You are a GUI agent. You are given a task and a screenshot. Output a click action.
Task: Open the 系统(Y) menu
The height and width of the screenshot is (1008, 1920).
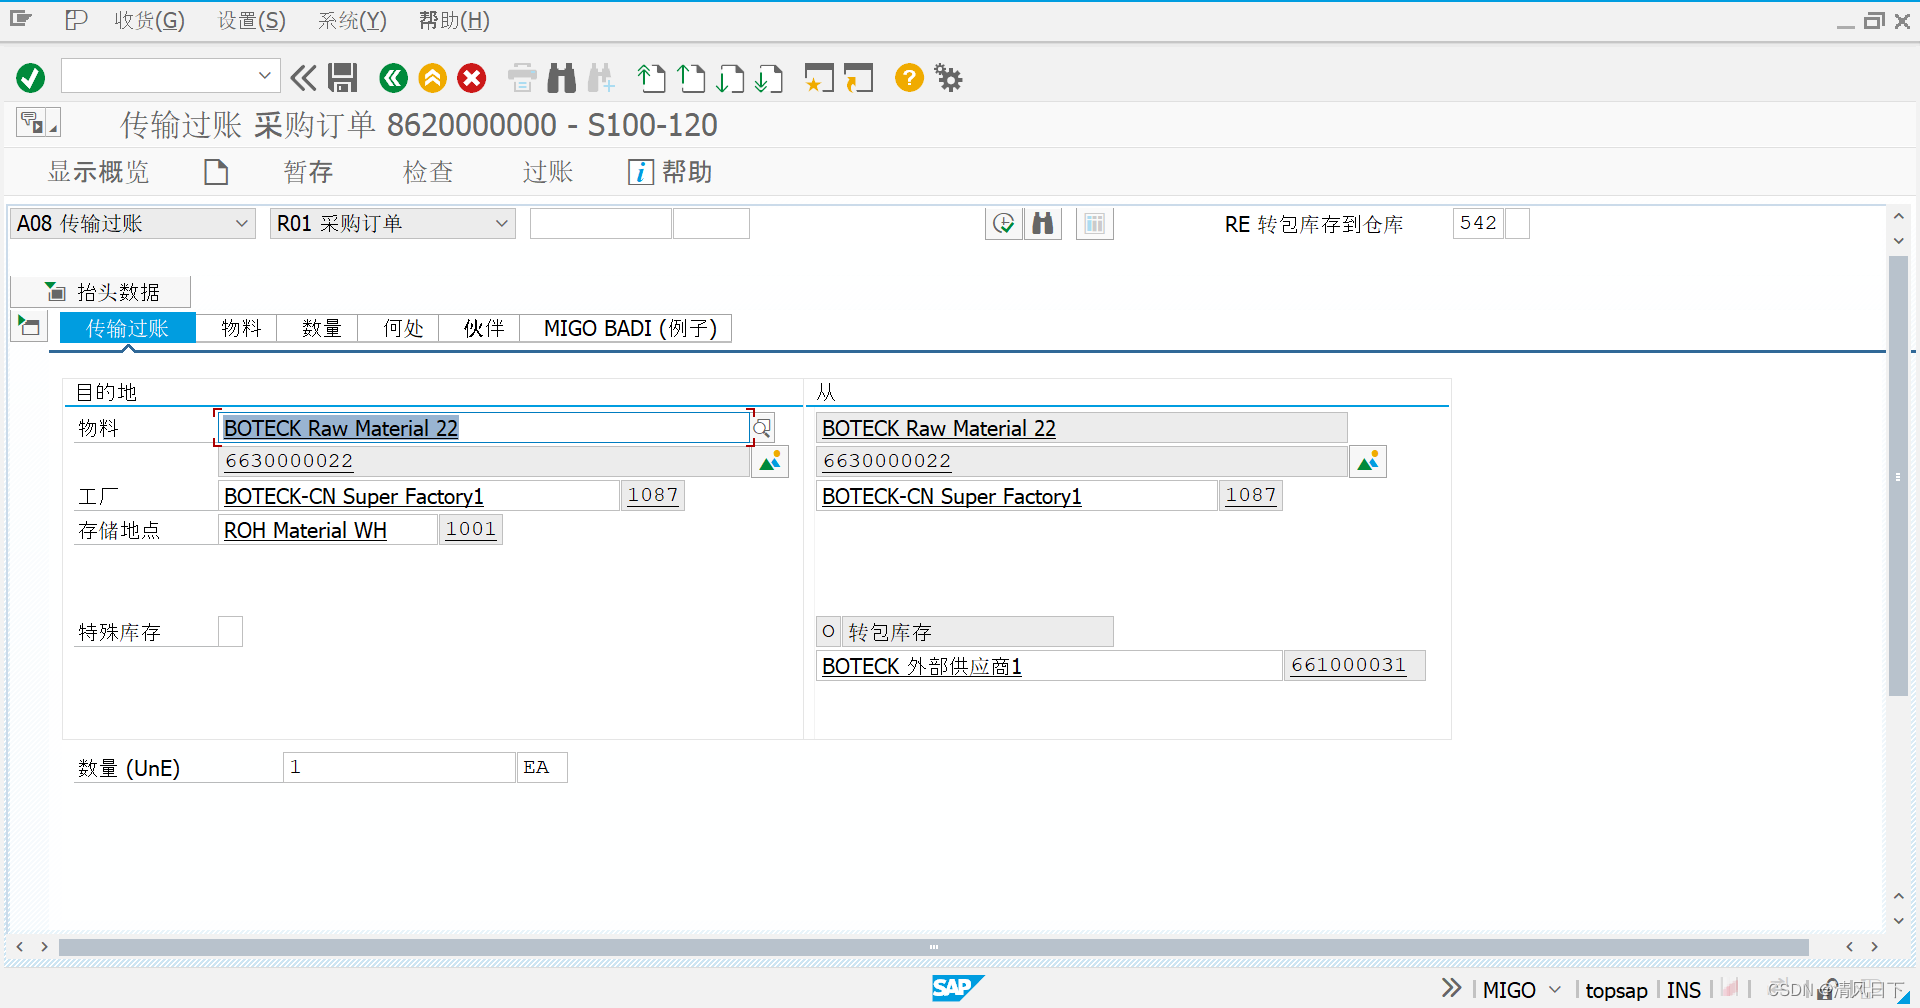click(x=352, y=20)
